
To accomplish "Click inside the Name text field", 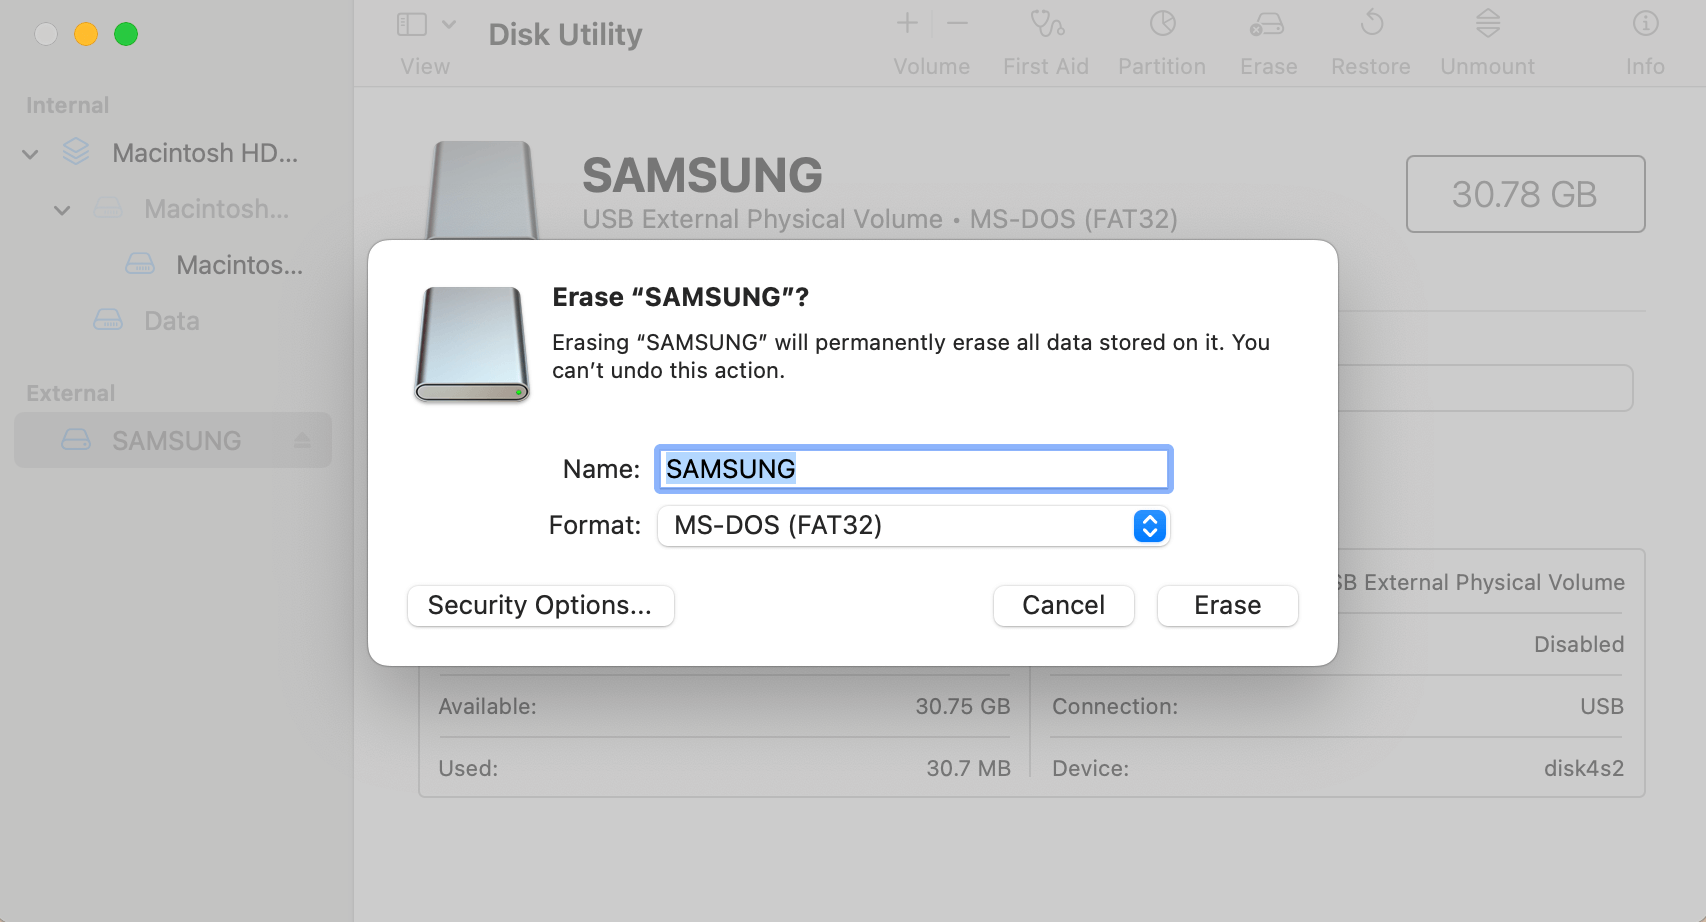I will coord(912,468).
